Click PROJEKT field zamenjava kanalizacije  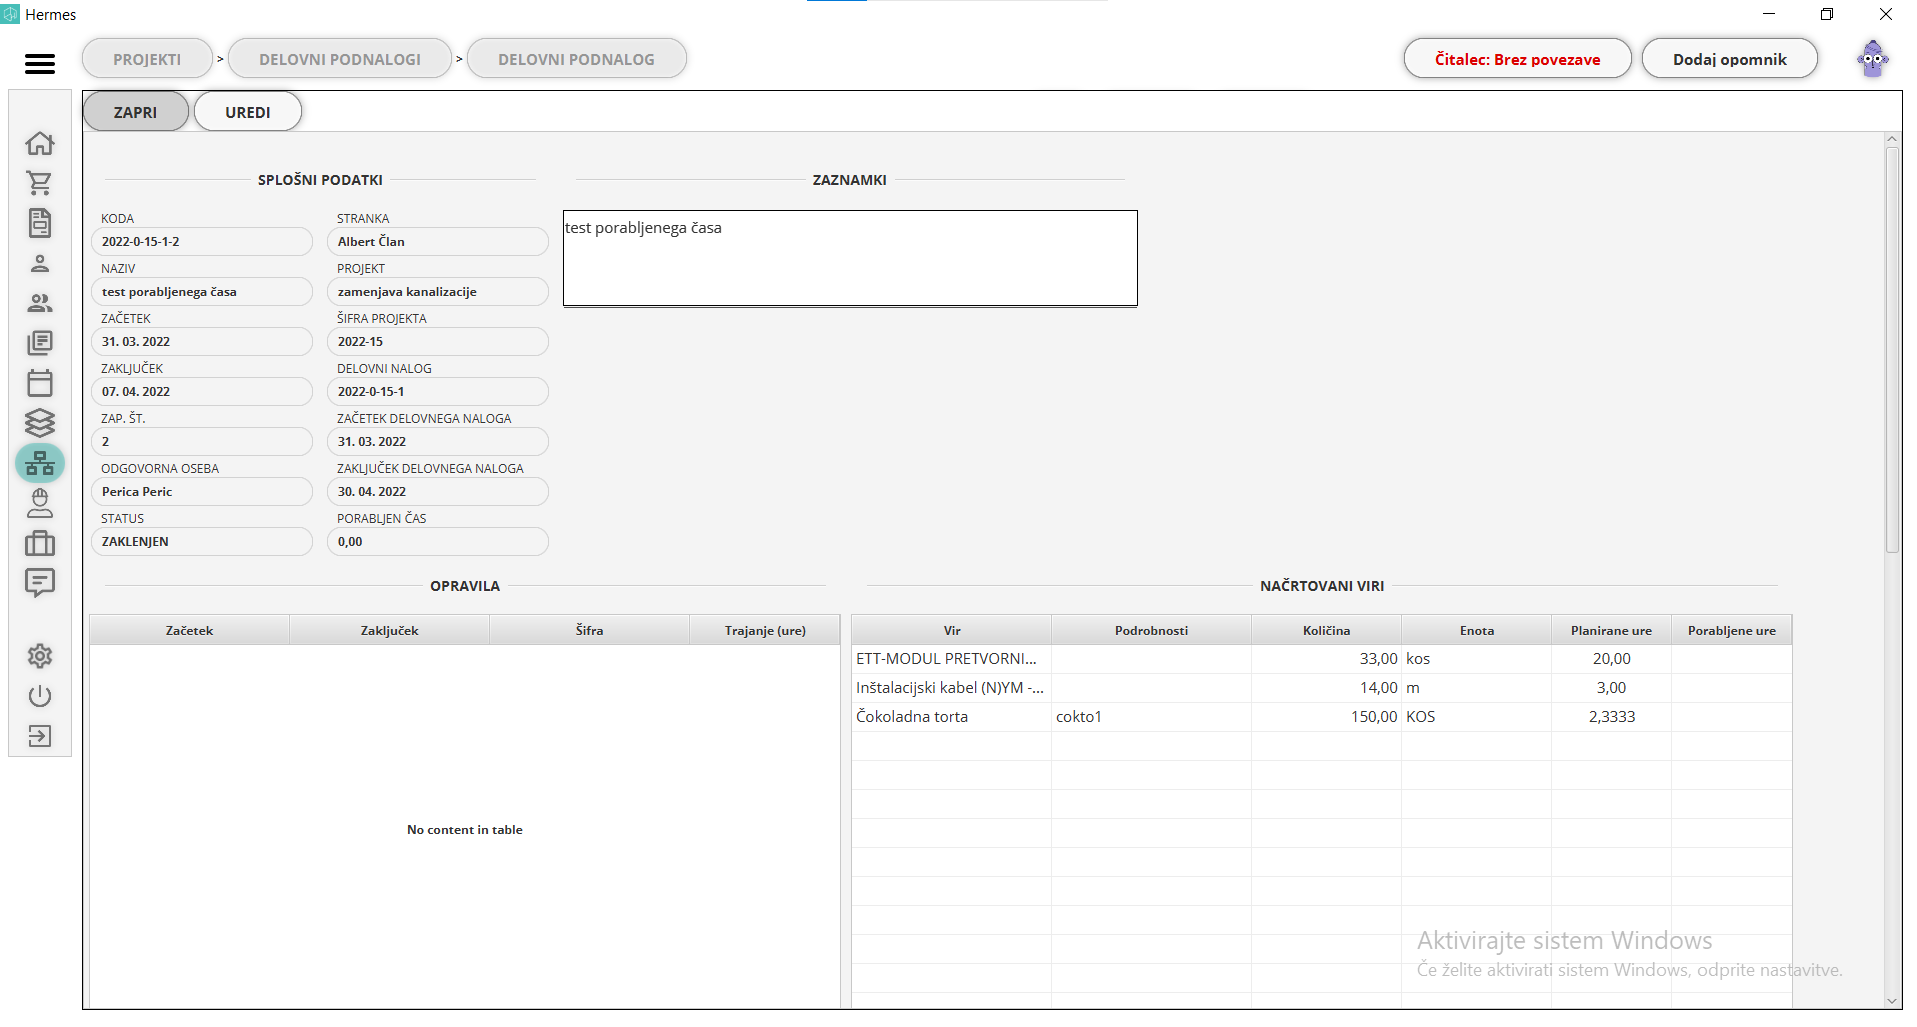click(438, 292)
